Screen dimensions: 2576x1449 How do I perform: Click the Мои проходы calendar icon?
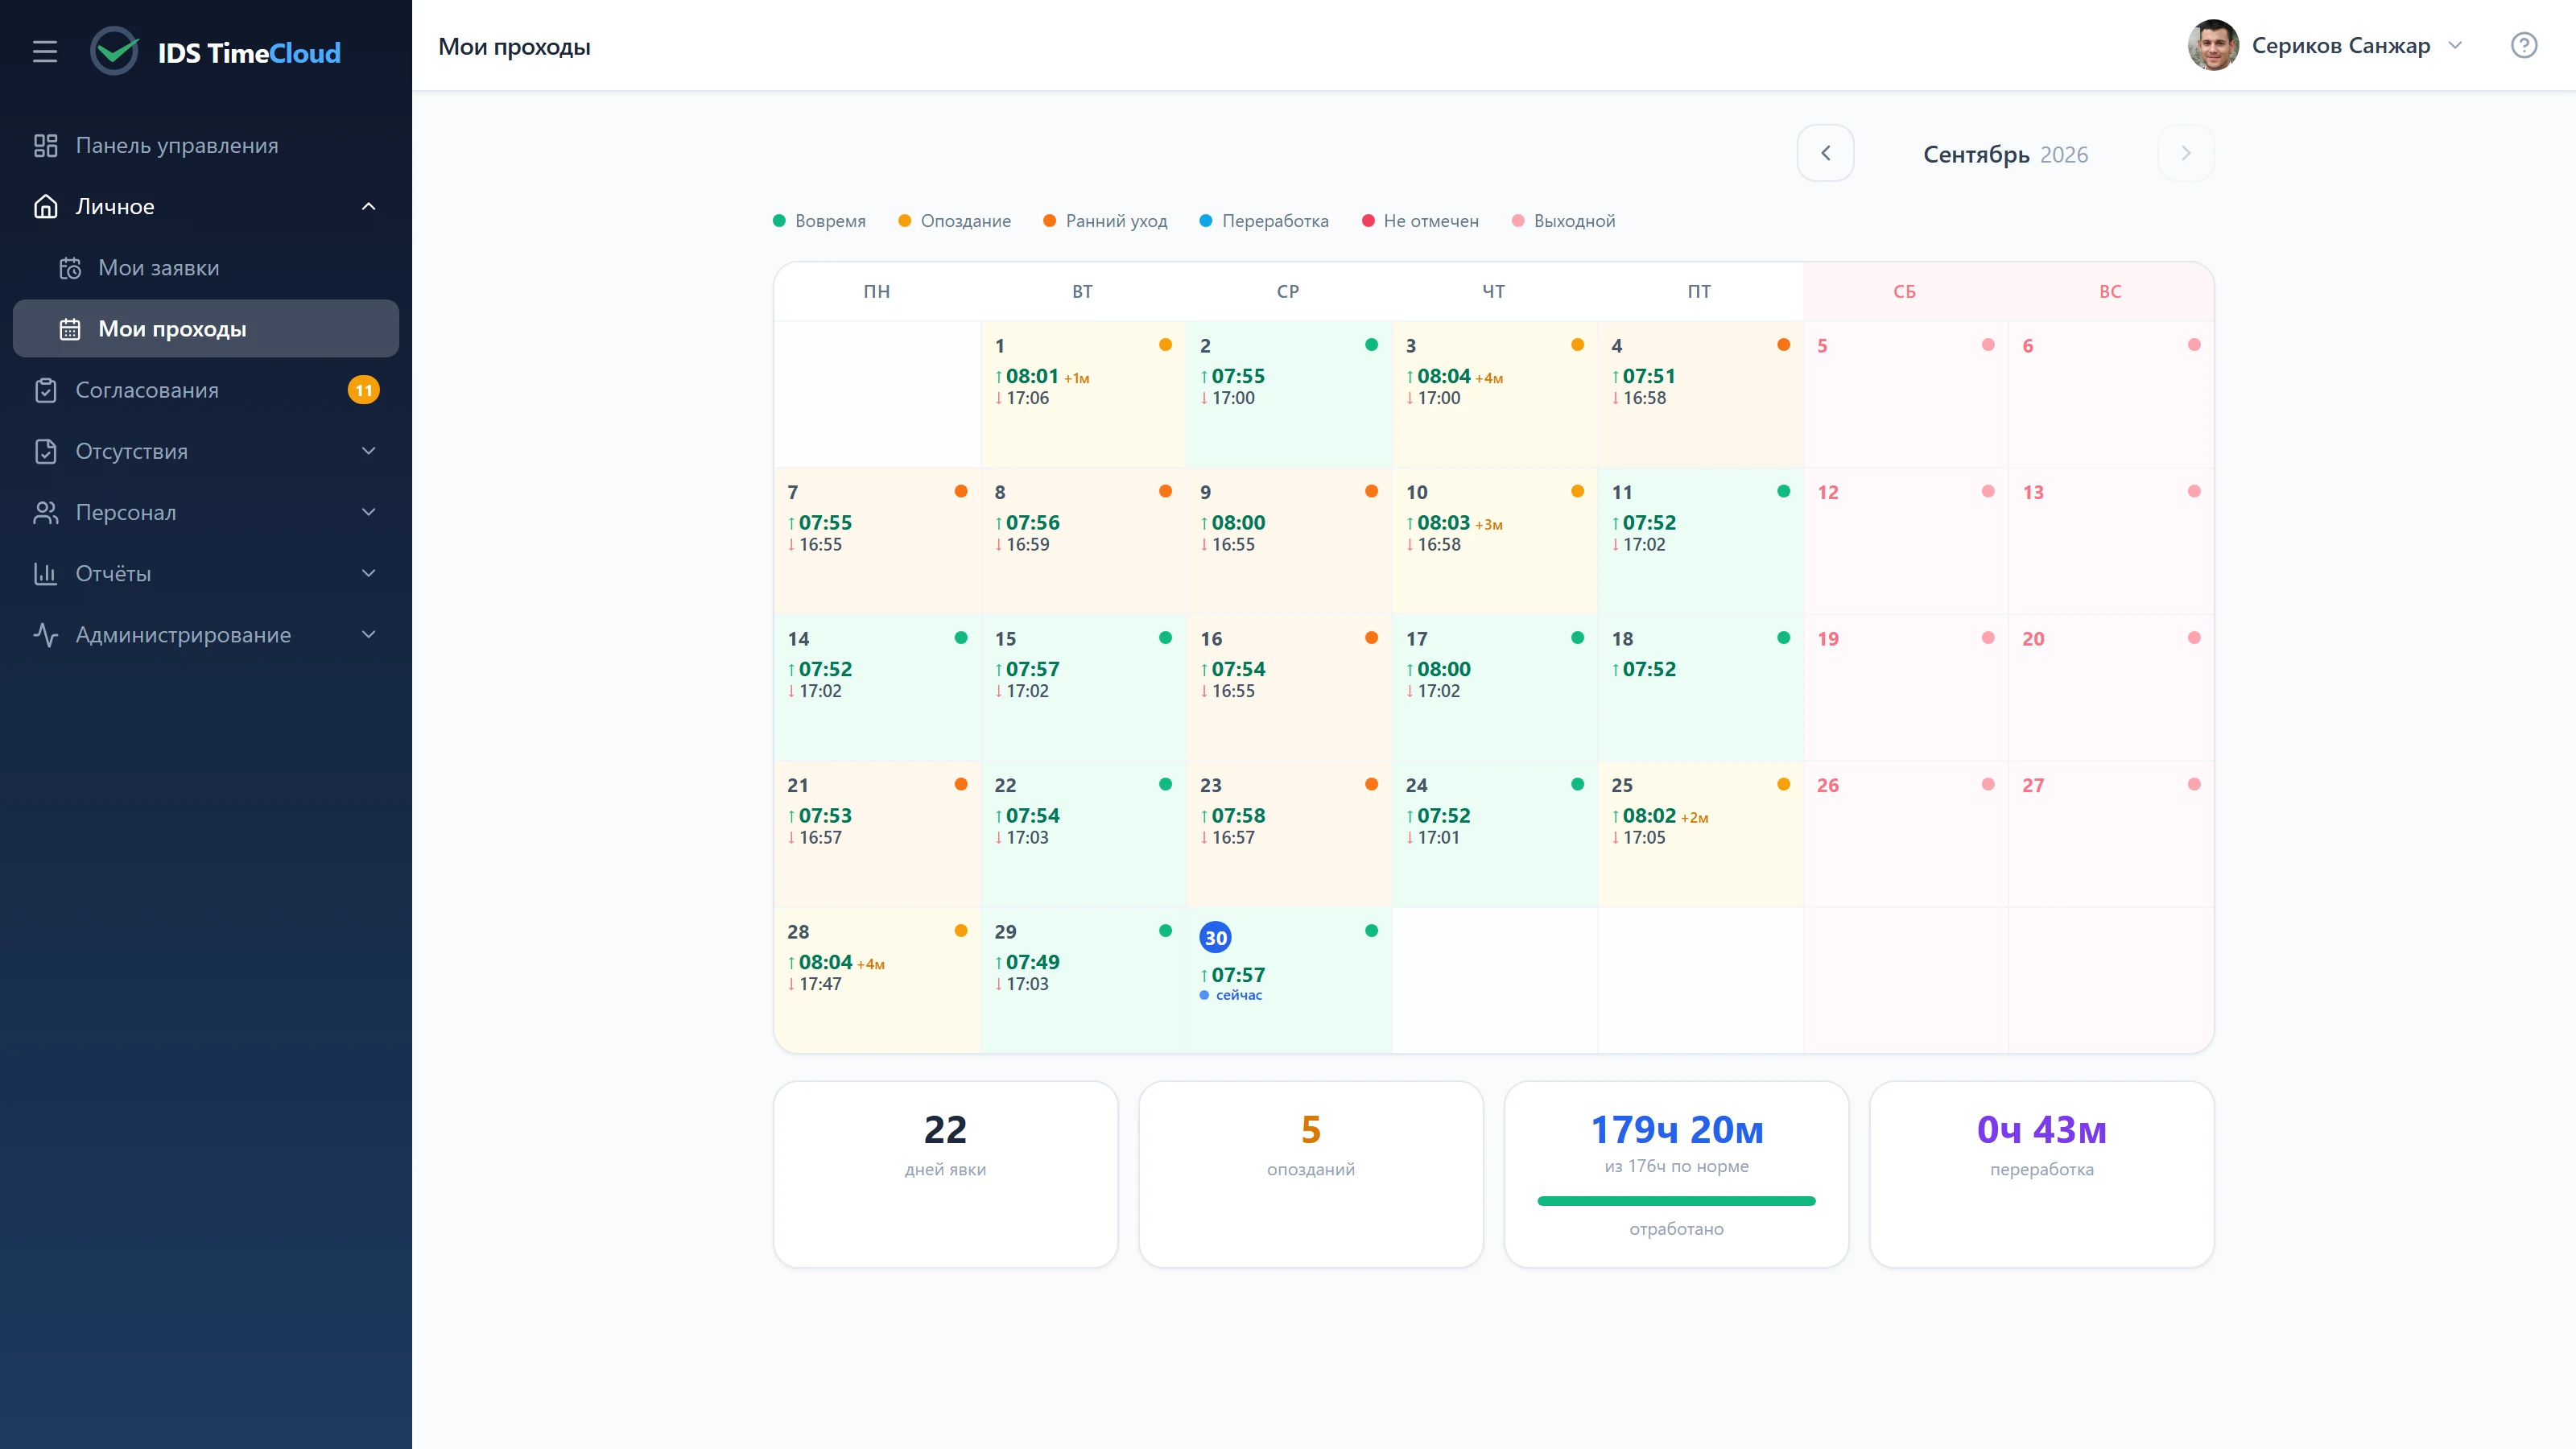[x=70, y=329]
